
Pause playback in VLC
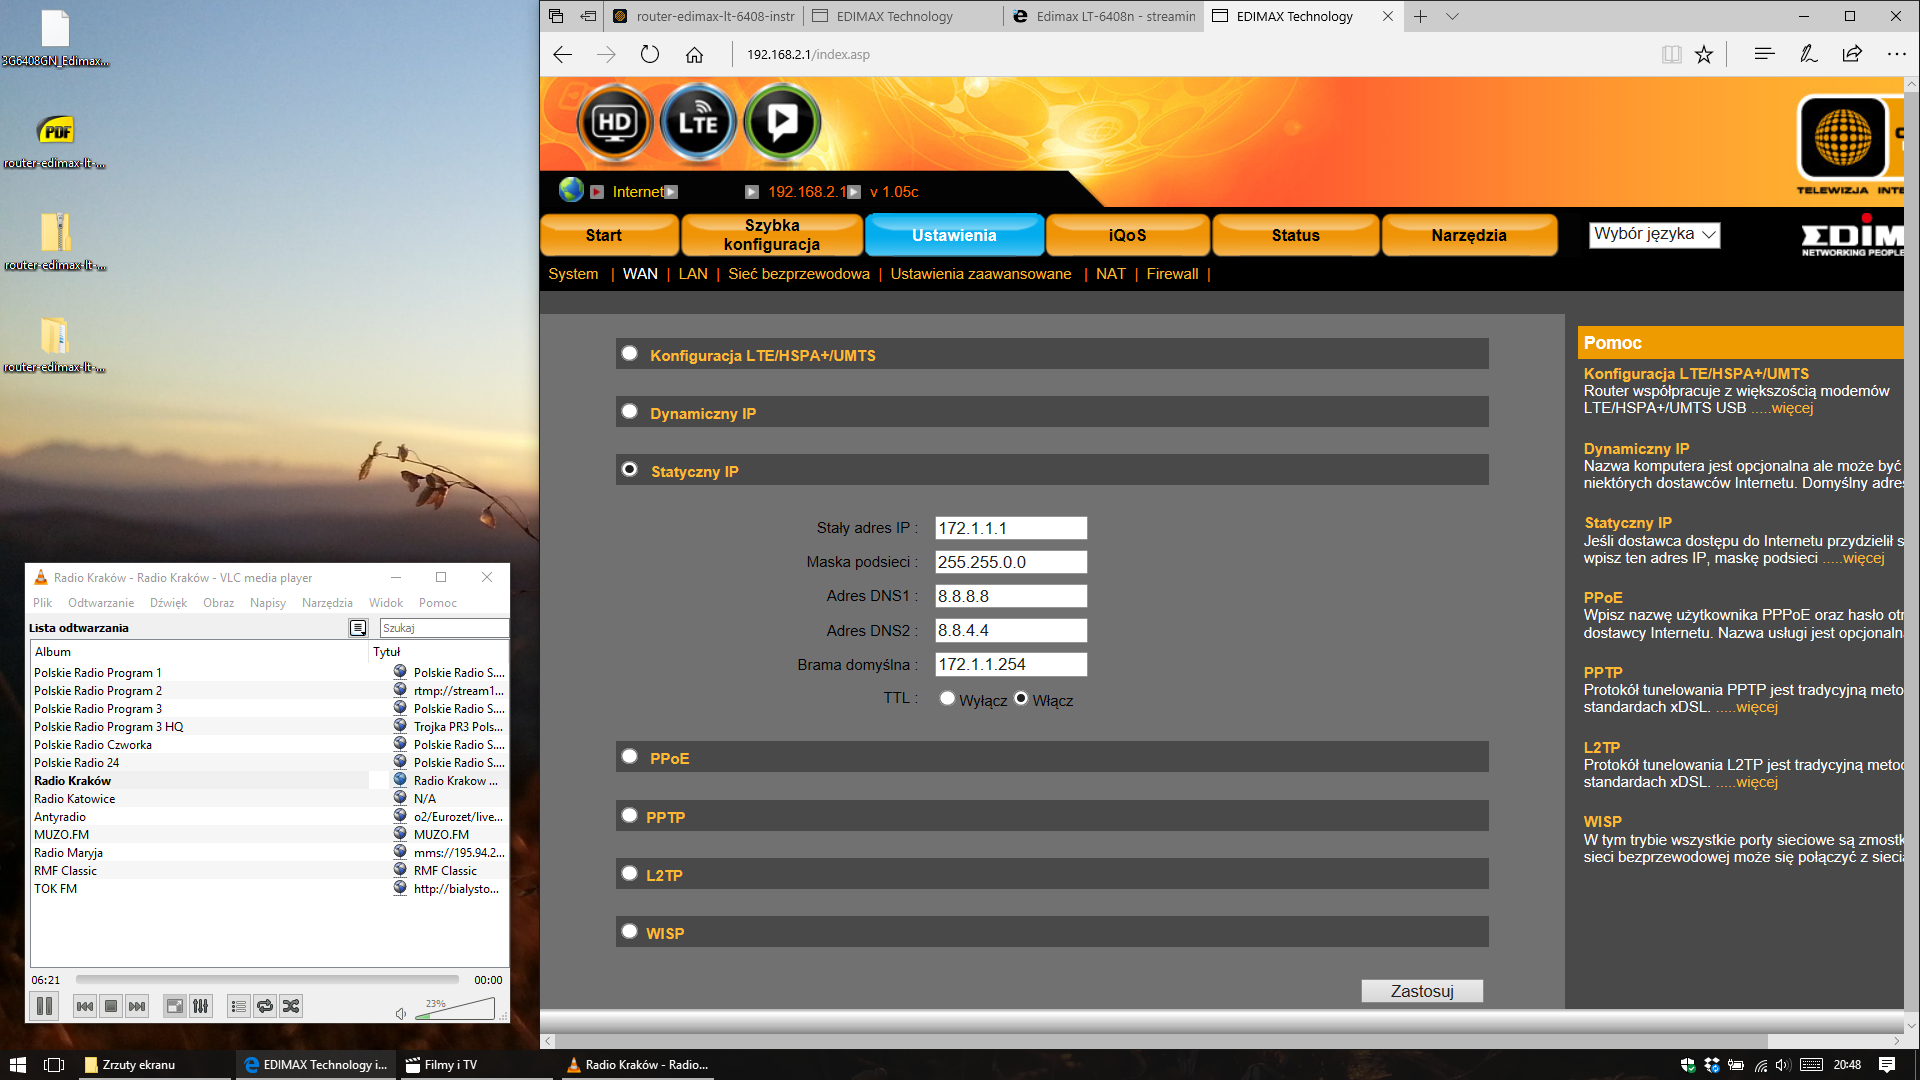(44, 1006)
